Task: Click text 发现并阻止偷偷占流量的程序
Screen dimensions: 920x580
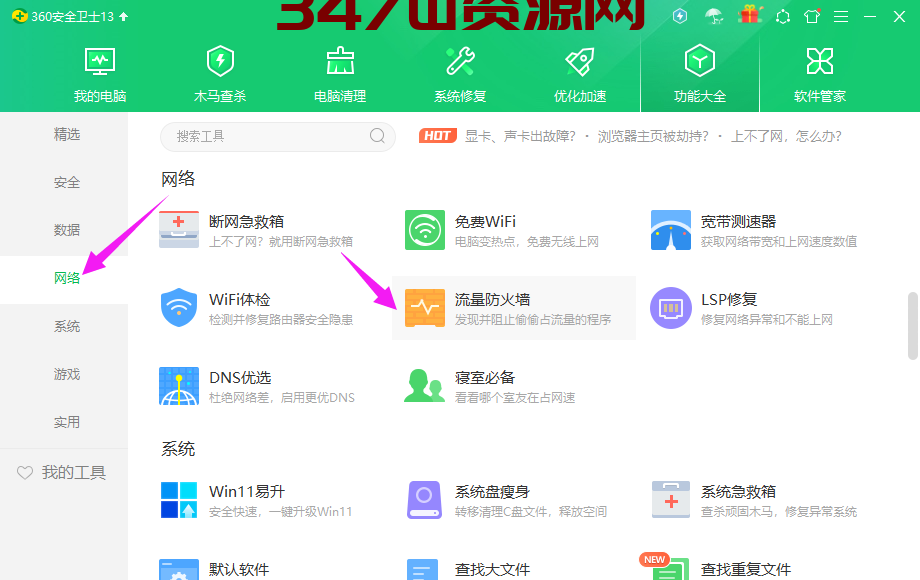Action: 533,320
